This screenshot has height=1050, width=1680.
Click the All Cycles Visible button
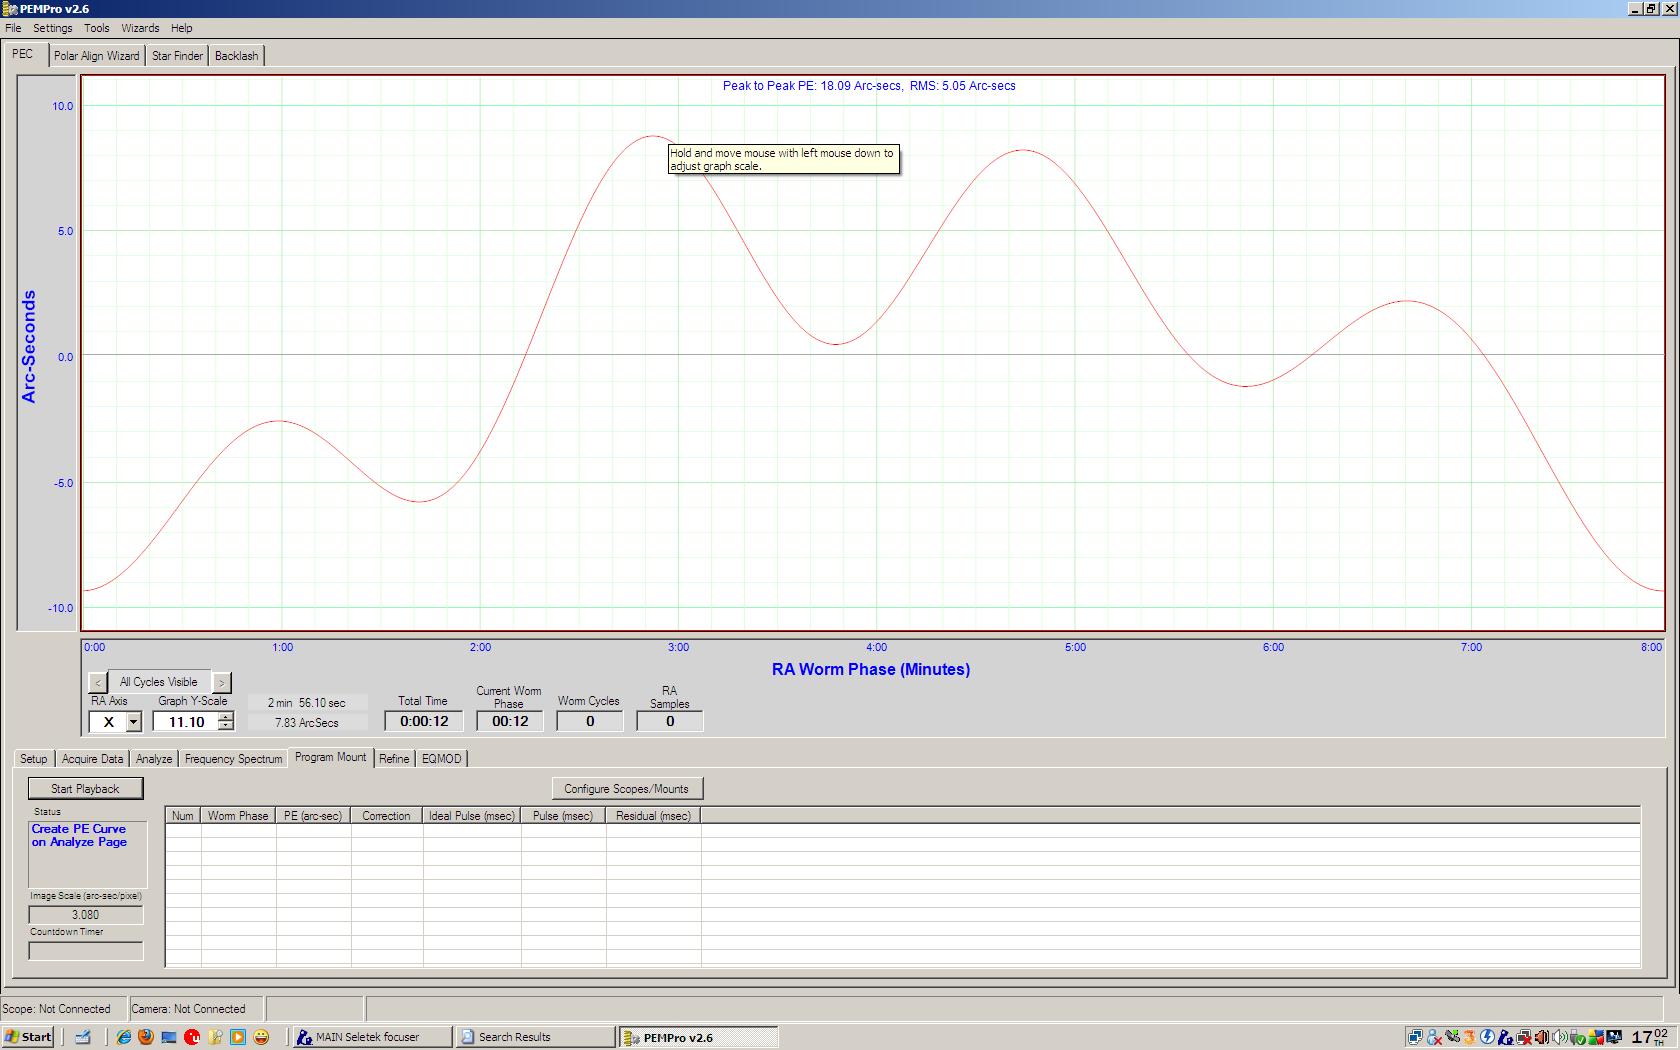(159, 682)
